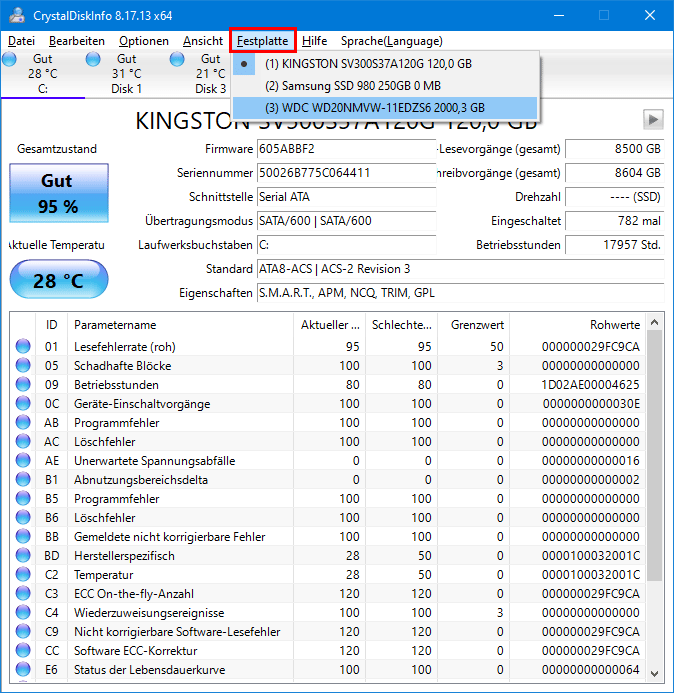Click status orb for Geräte-Einschaltvorgänge
674x693 pixels.
[23, 404]
